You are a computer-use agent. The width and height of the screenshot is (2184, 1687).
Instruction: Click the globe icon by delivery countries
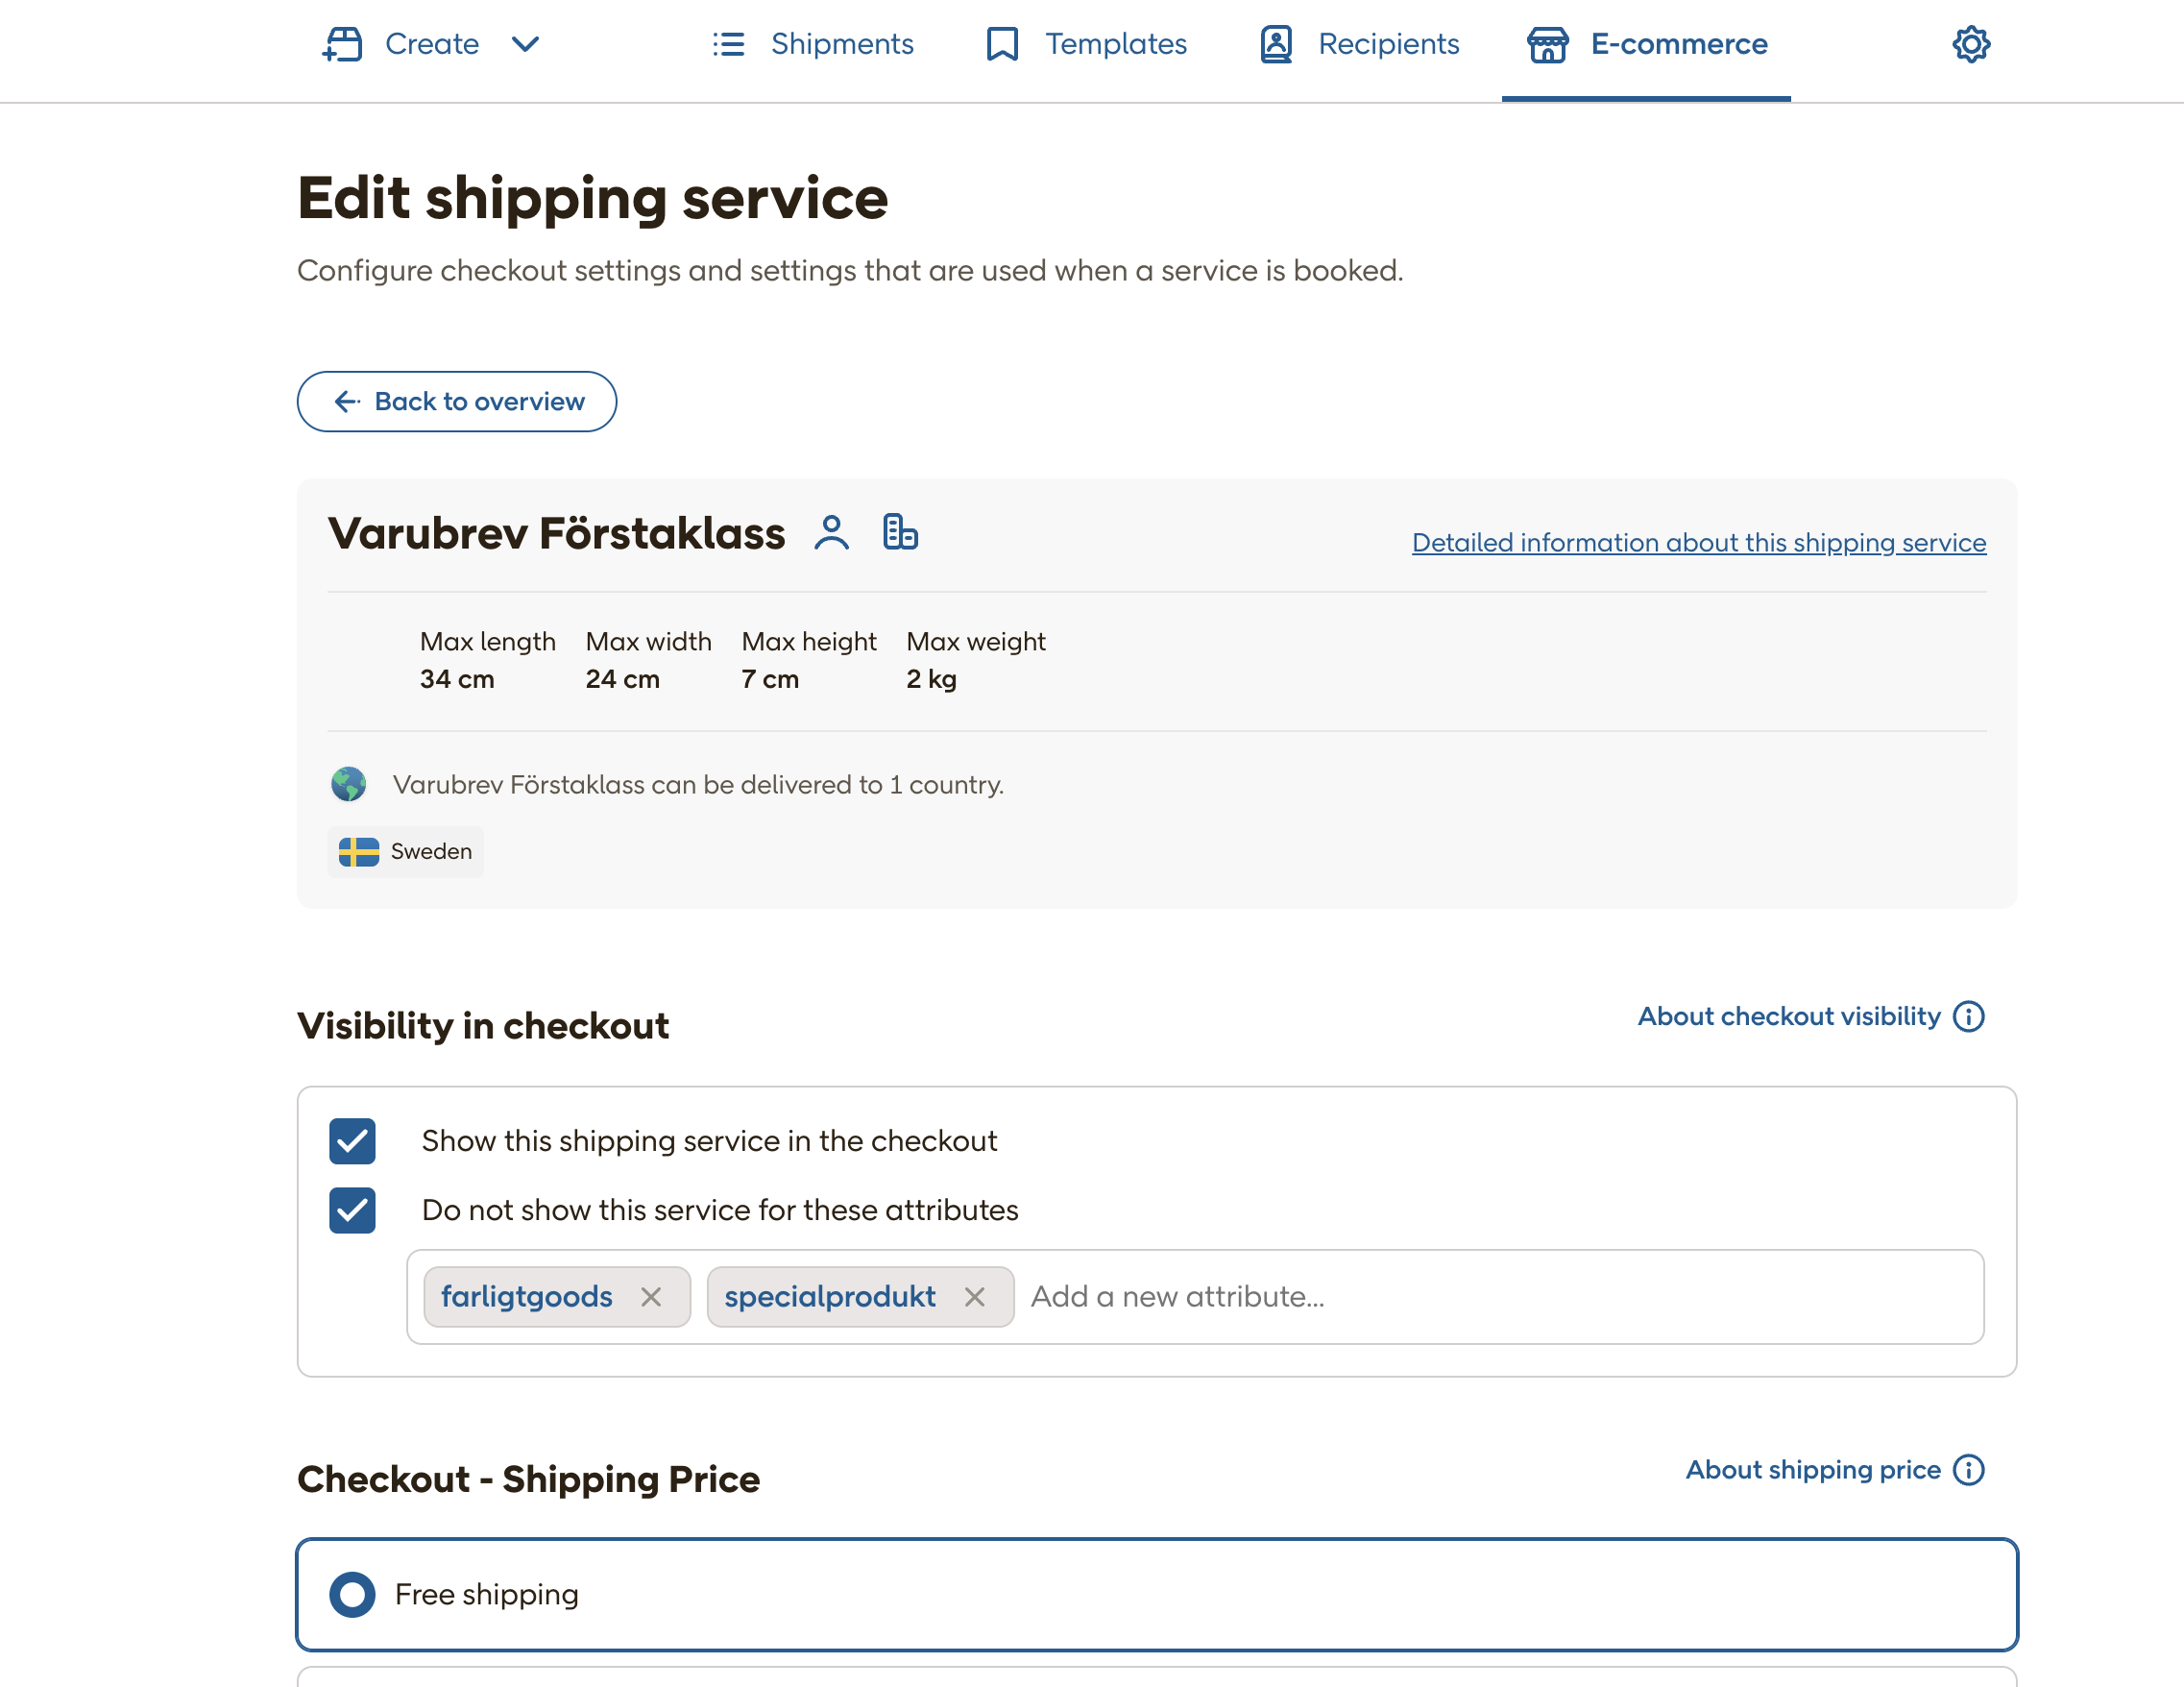(x=348, y=784)
